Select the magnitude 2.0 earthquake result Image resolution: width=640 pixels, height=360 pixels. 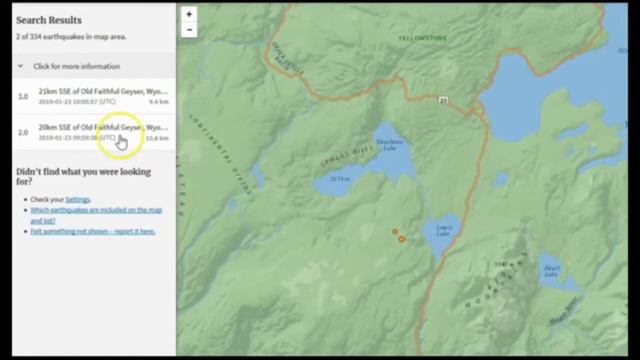pos(94,132)
